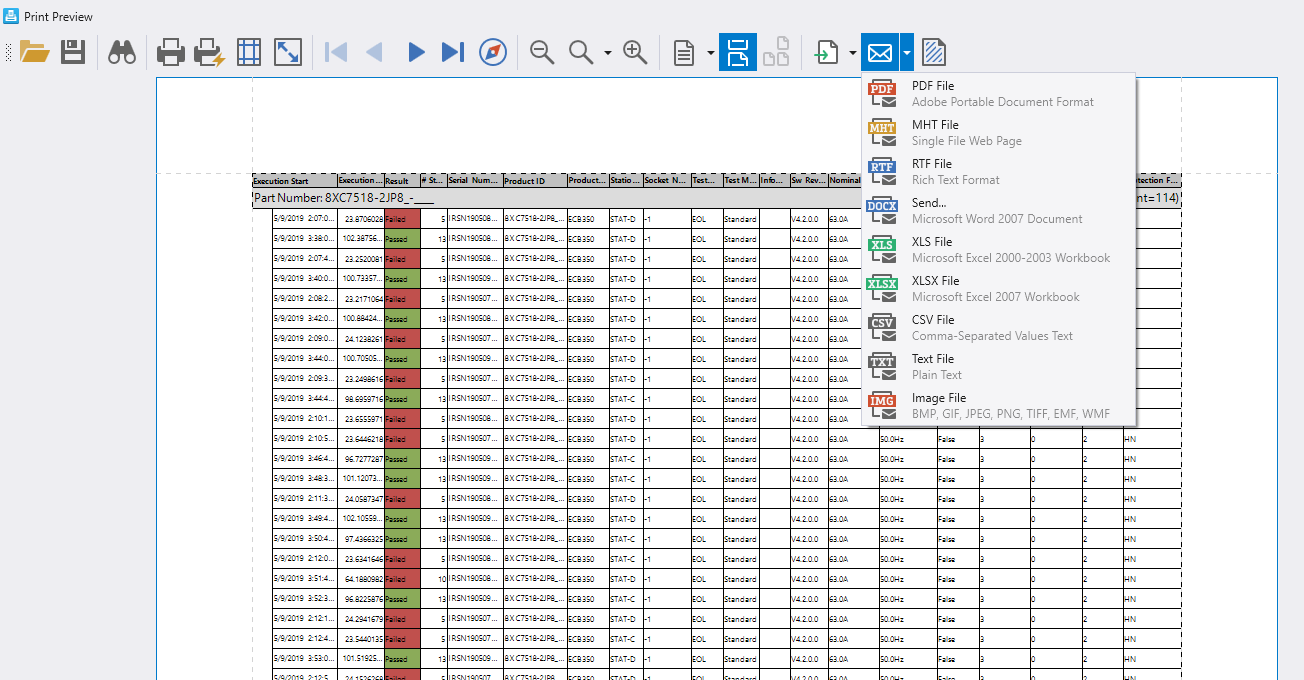Image resolution: width=1304 pixels, height=680 pixels.
Task: Click the Scale icon with diagonal arrows
Action: click(288, 52)
